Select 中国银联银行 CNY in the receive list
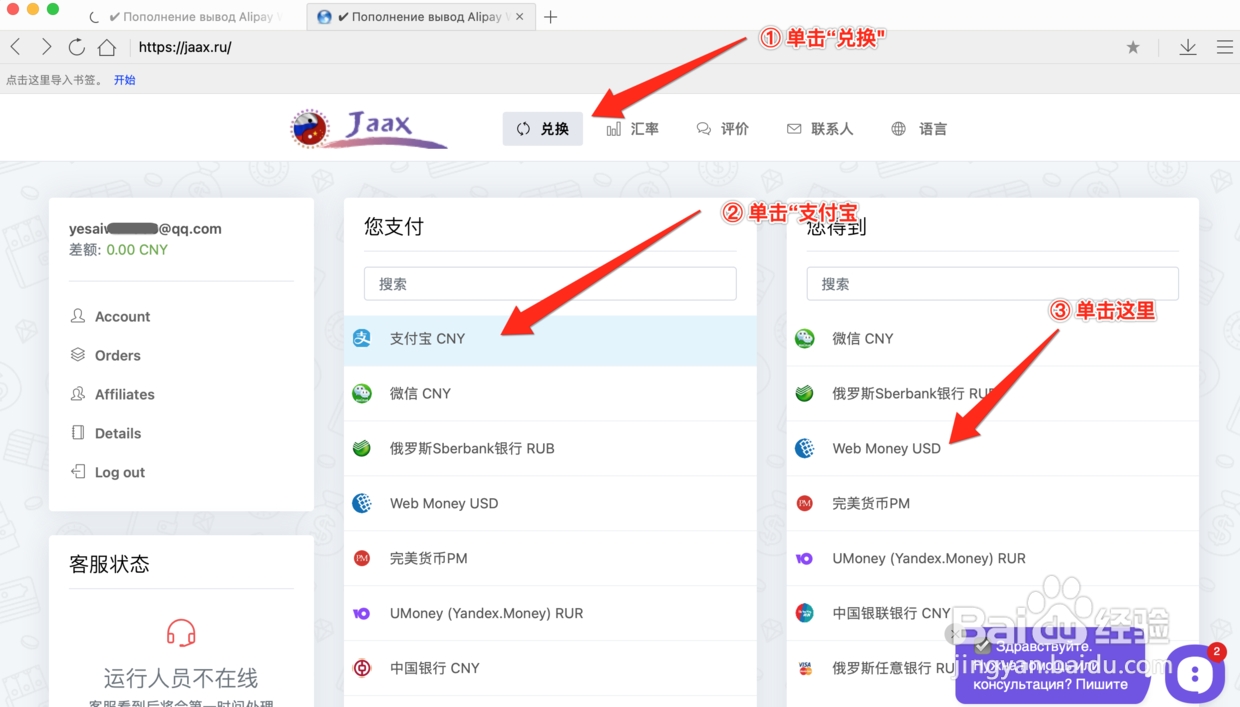The width and height of the screenshot is (1240, 707). point(992,613)
